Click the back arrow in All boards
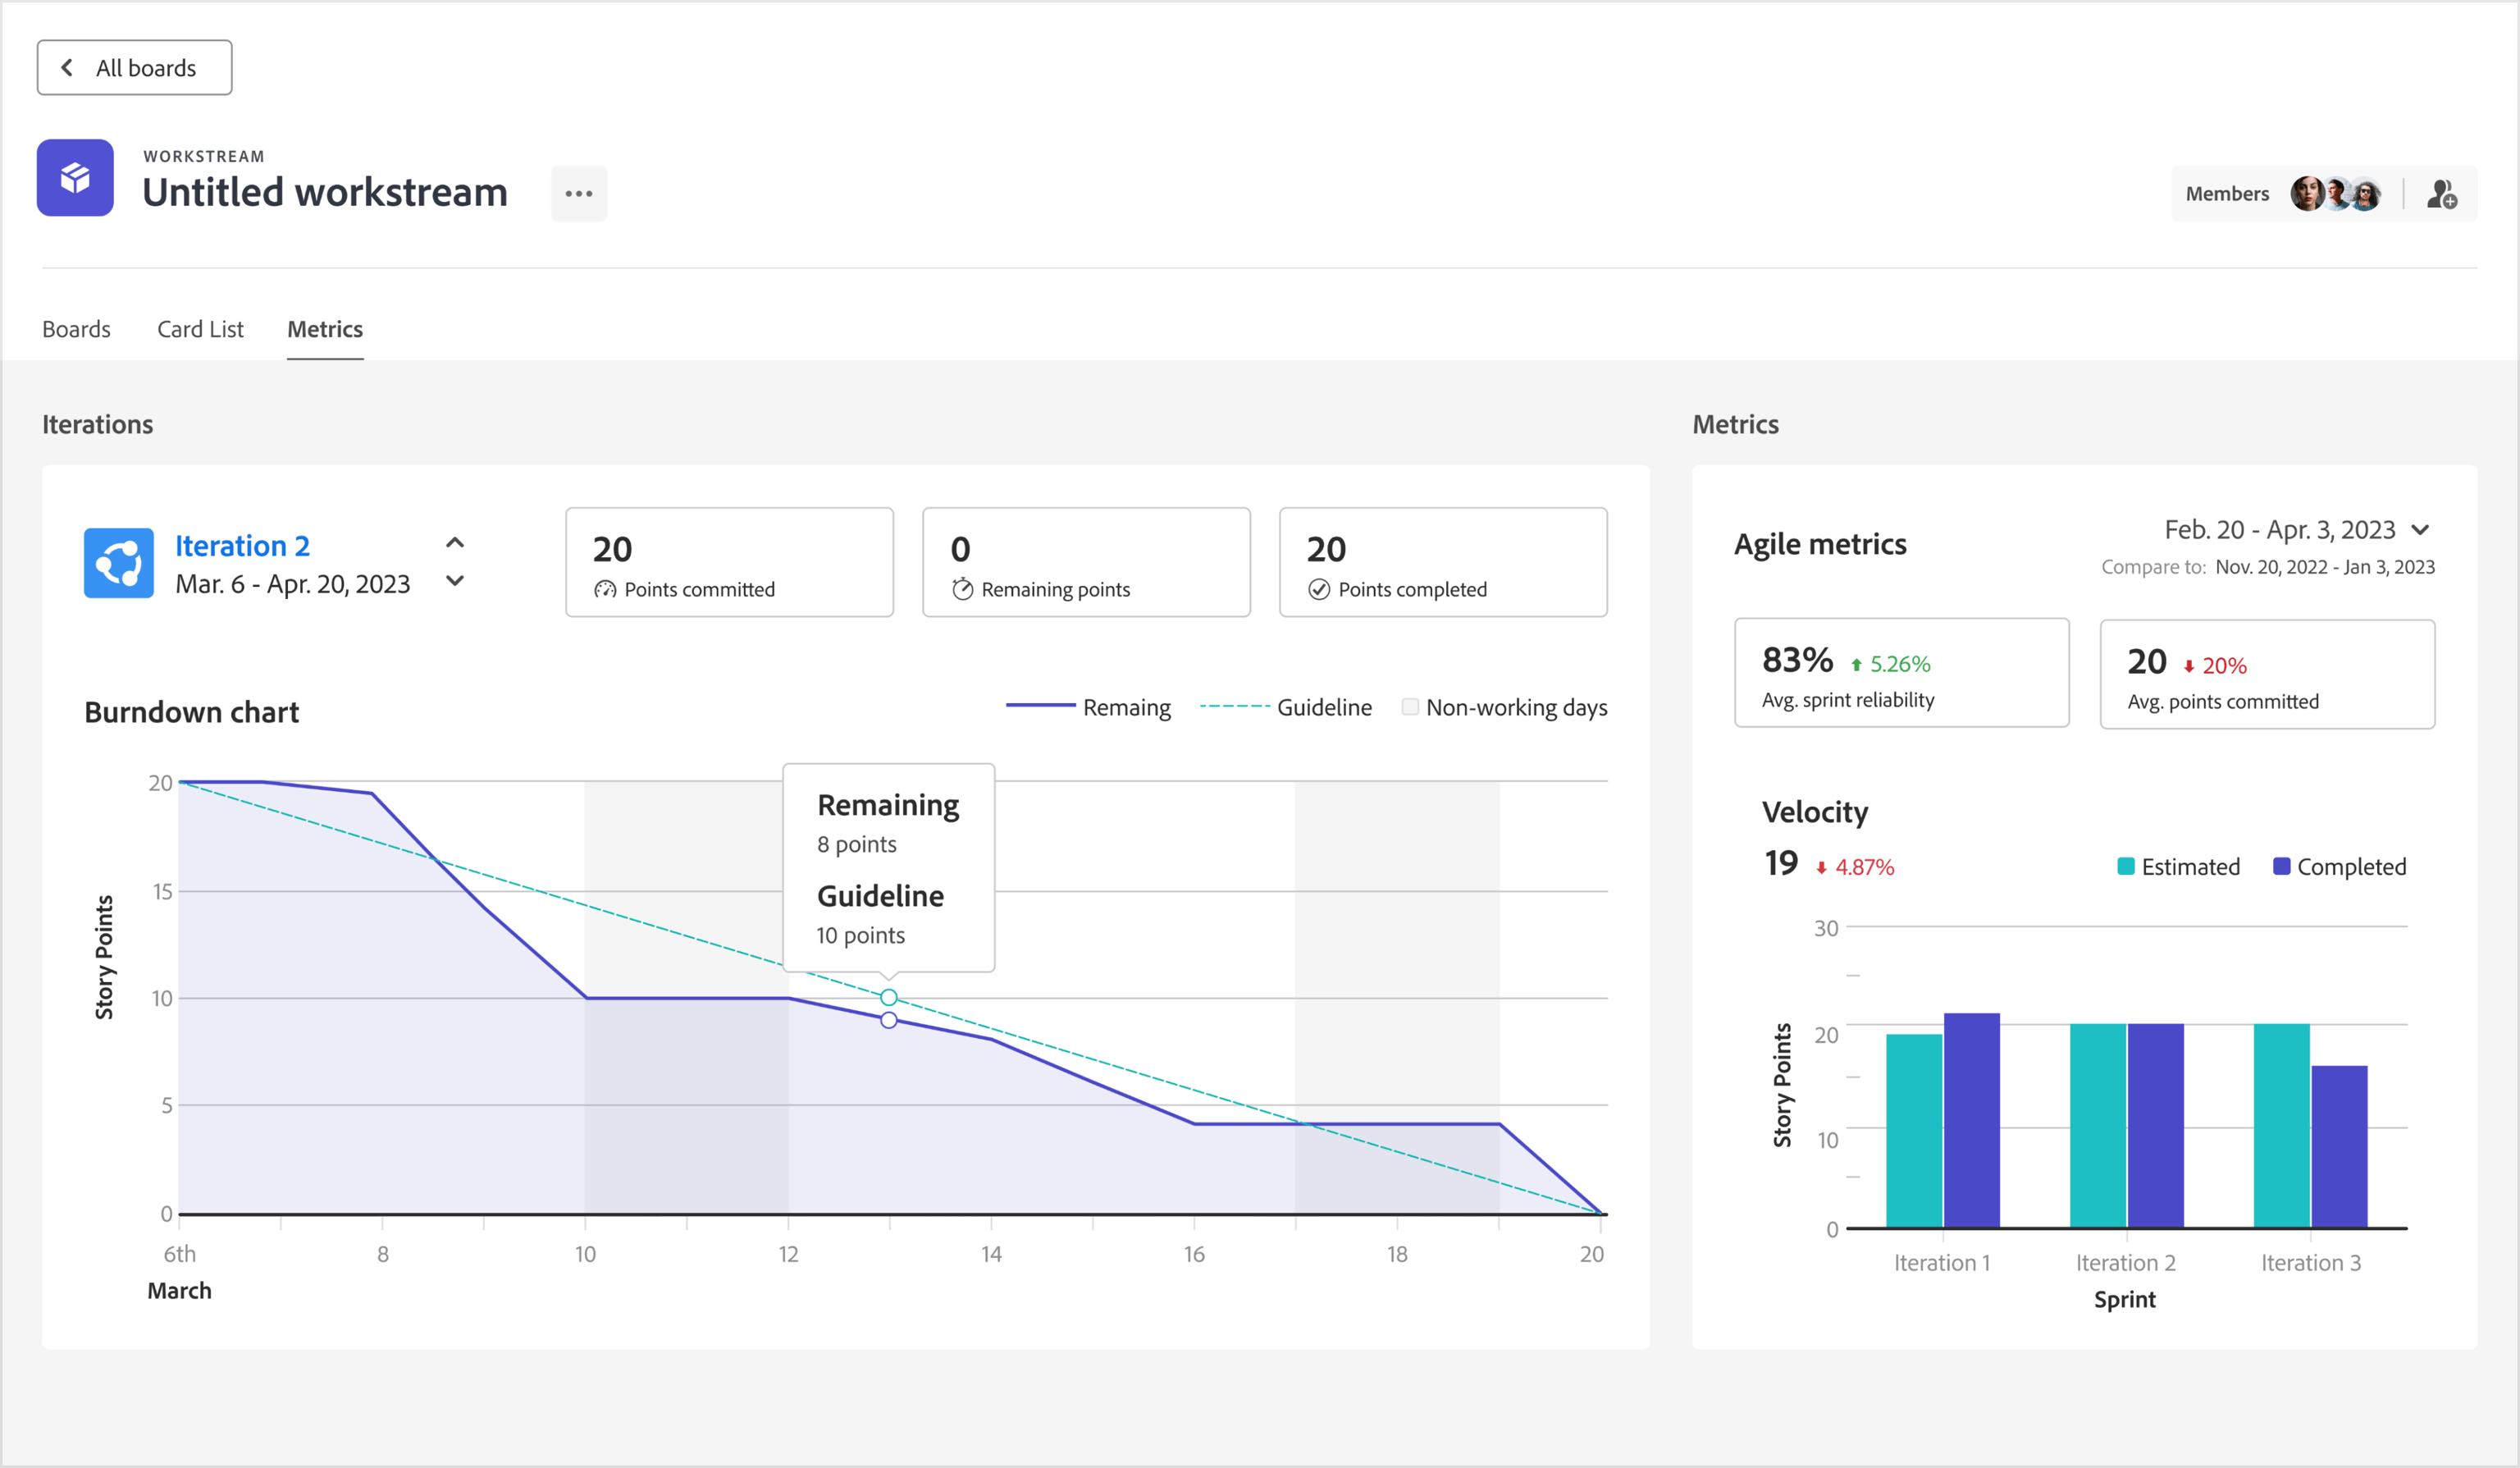Viewport: 2520px width, 1468px height. pos(67,67)
